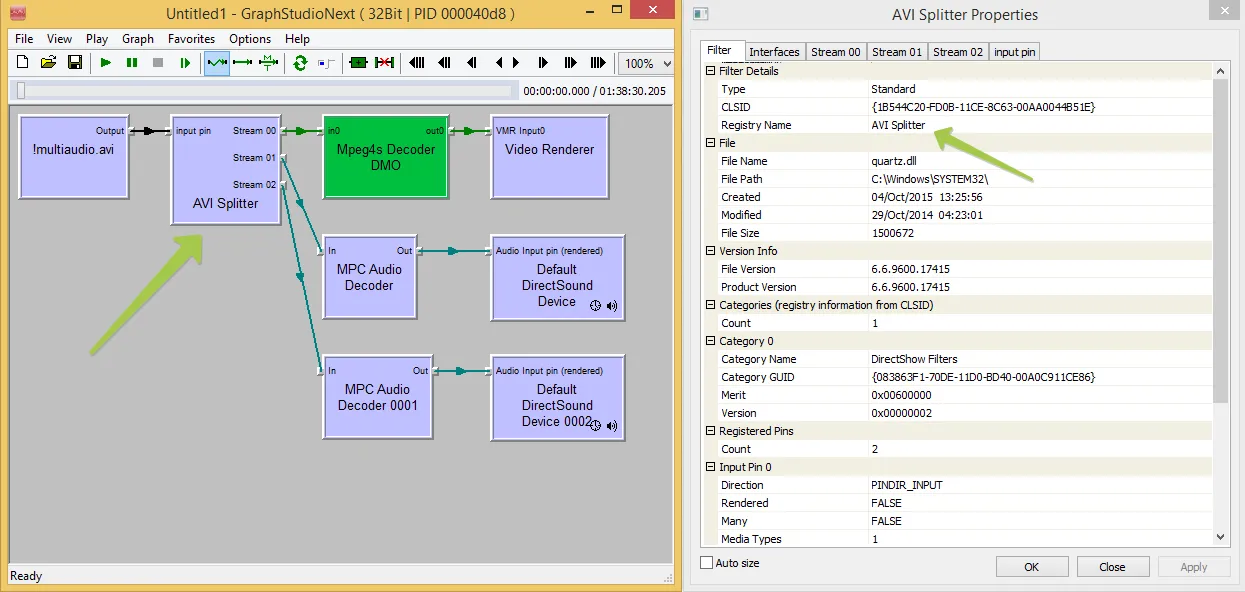The image size is (1245, 592).
Task: Click the seek bar slider handle
Action: point(21,91)
